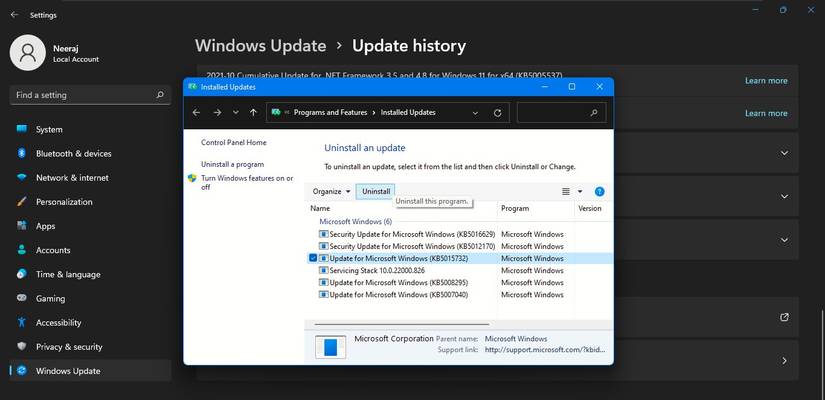Click the Windows Update sidebar icon
The image size is (825, 400).
coord(22,371)
